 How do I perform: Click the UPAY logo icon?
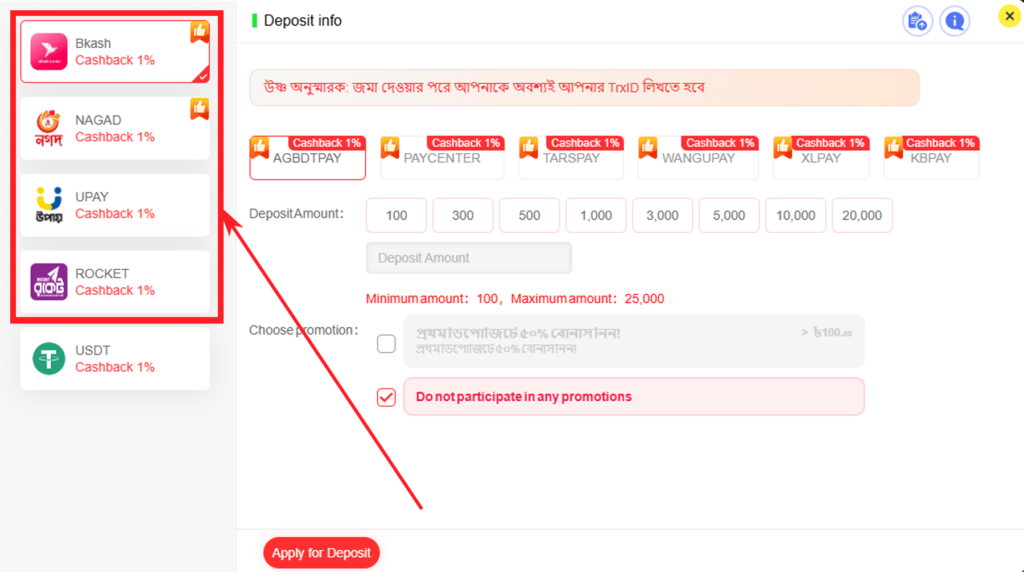[x=49, y=206]
